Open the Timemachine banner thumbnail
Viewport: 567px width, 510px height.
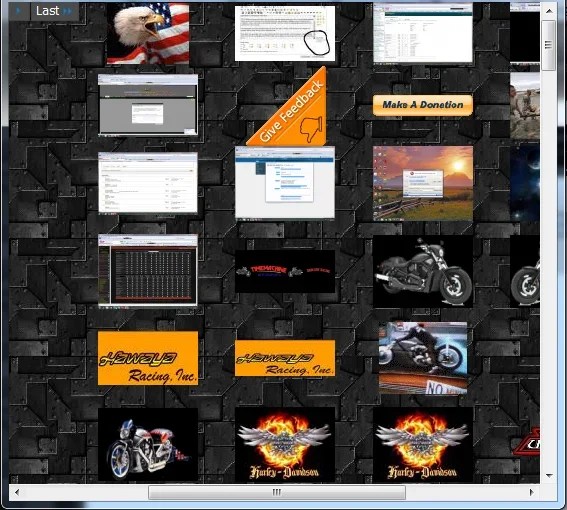pyautogui.click(x=285, y=271)
